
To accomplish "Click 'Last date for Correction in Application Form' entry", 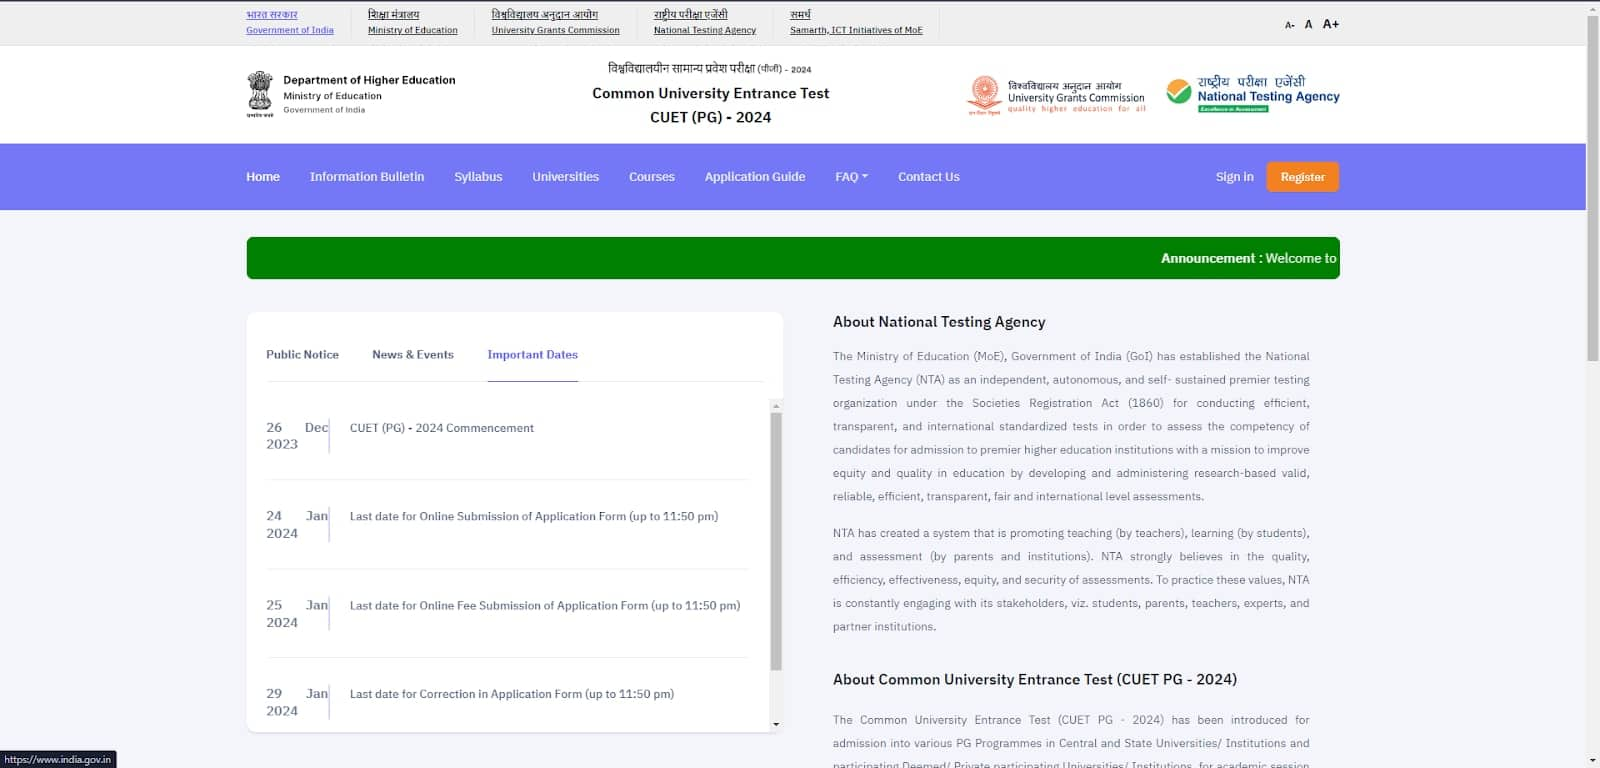I will tap(512, 694).
